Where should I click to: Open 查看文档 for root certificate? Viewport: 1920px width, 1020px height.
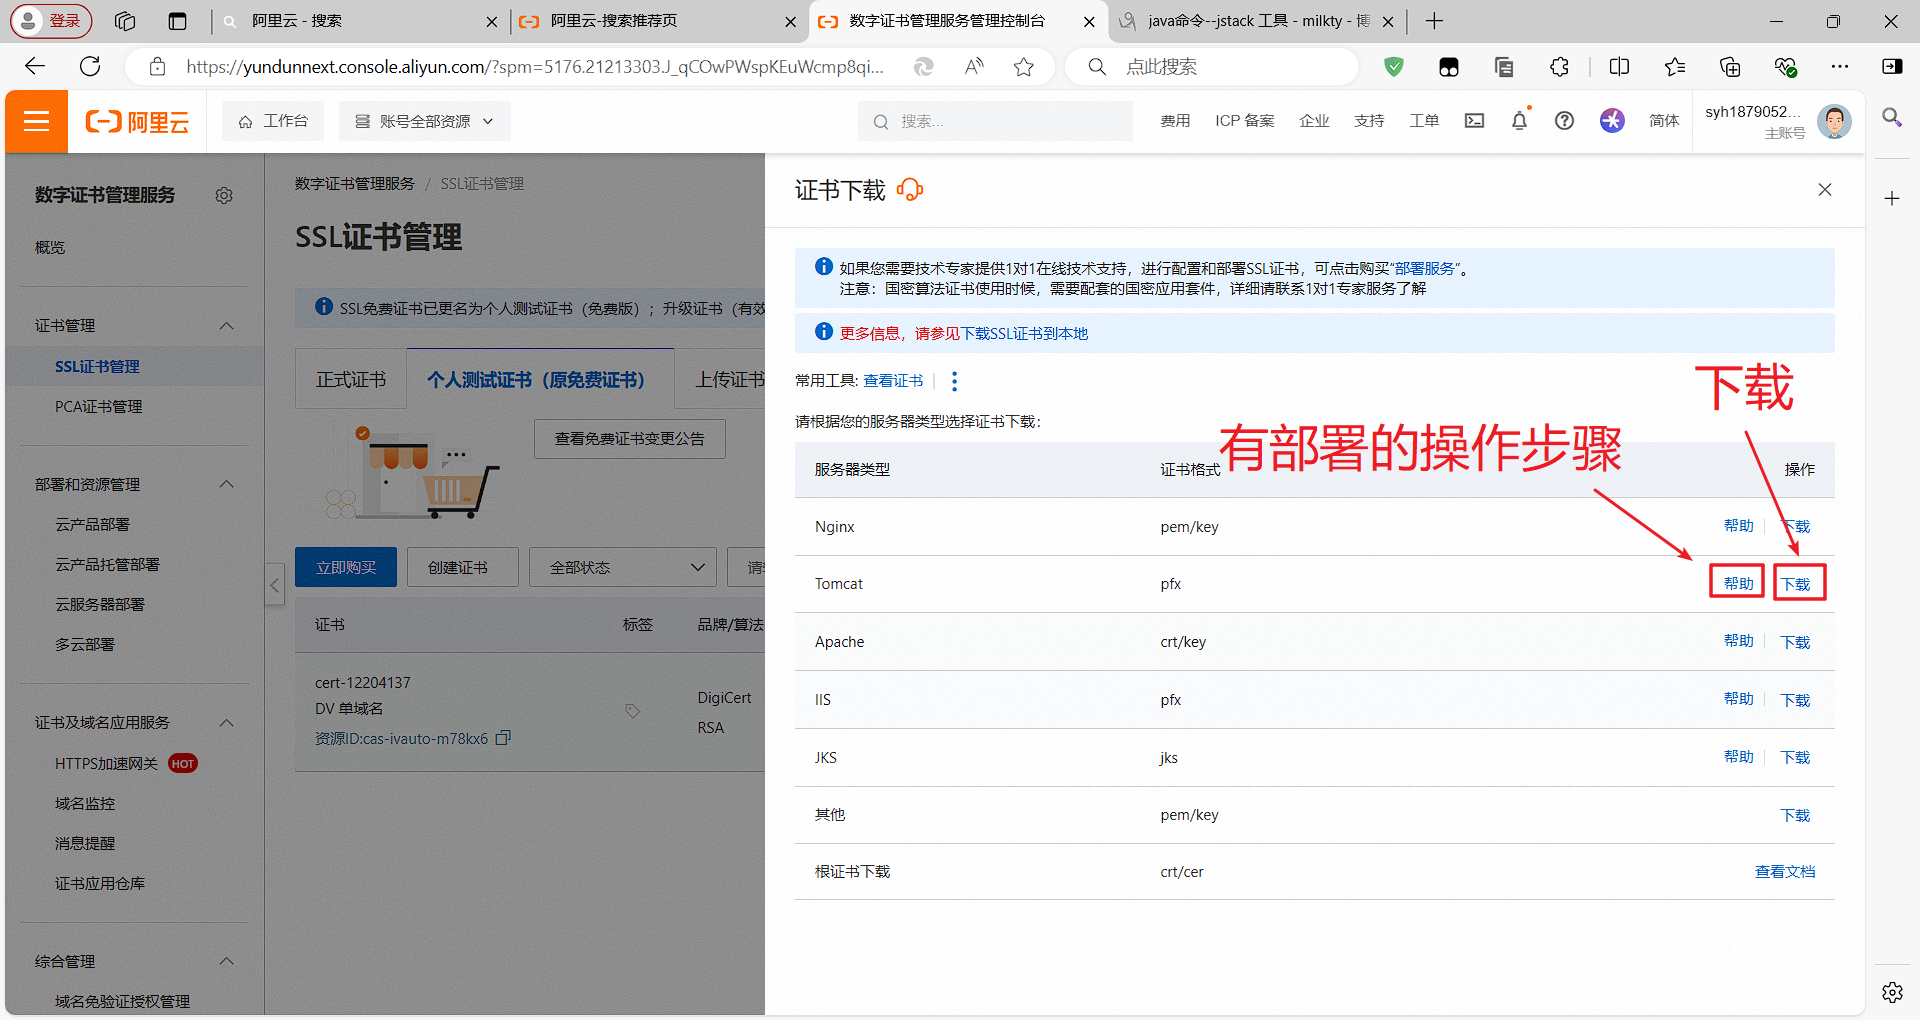1785,872
